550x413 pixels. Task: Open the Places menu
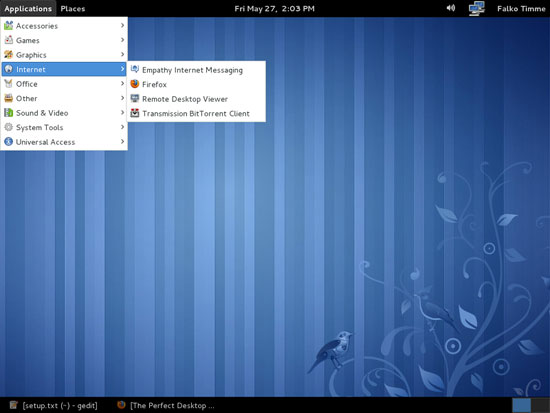tap(73, 8)
